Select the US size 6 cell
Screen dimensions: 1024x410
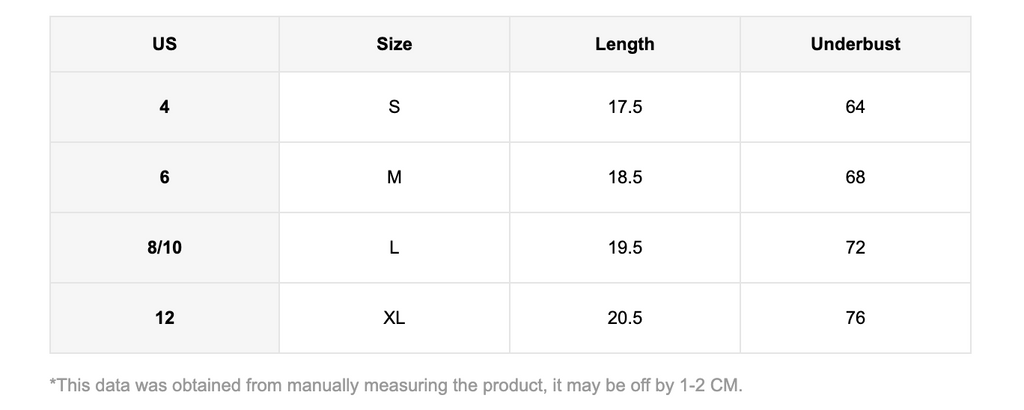tap(165, 178)
